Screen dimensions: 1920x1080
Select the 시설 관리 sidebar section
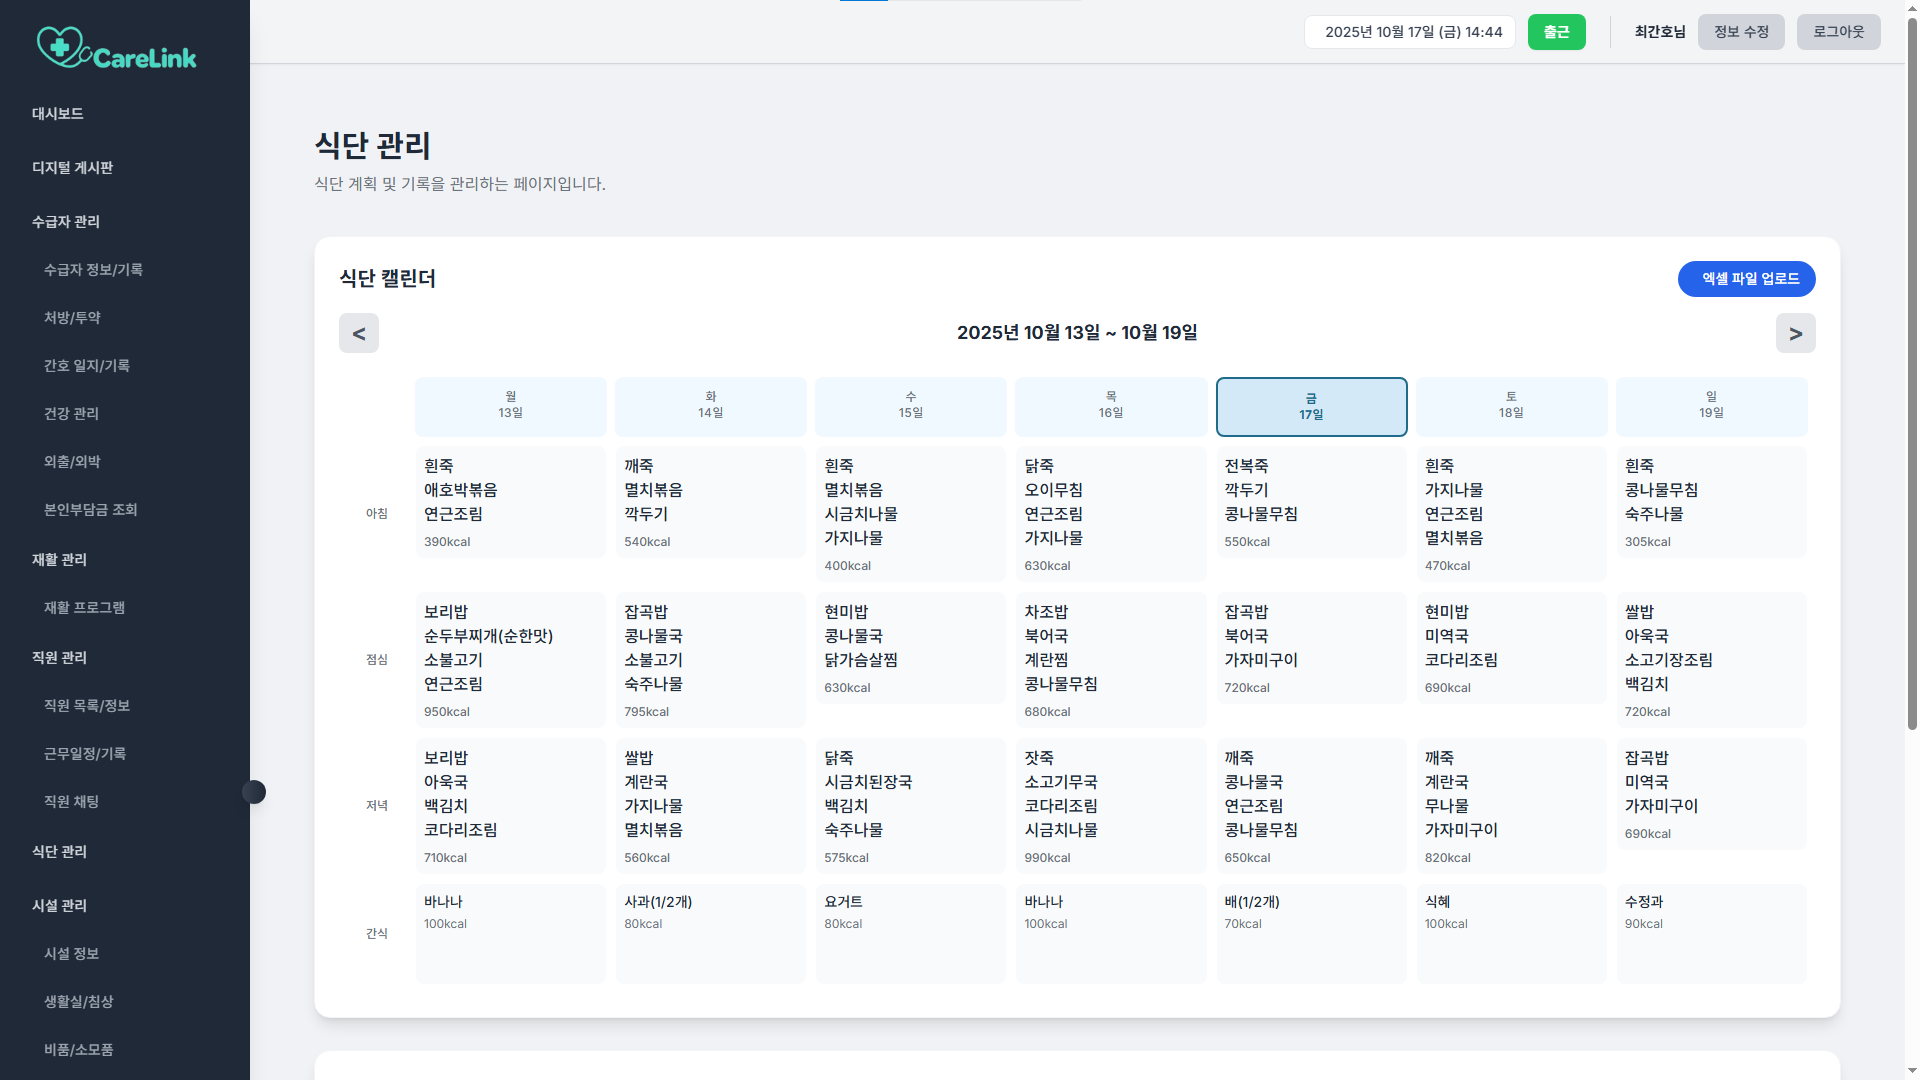coord(60,906)
